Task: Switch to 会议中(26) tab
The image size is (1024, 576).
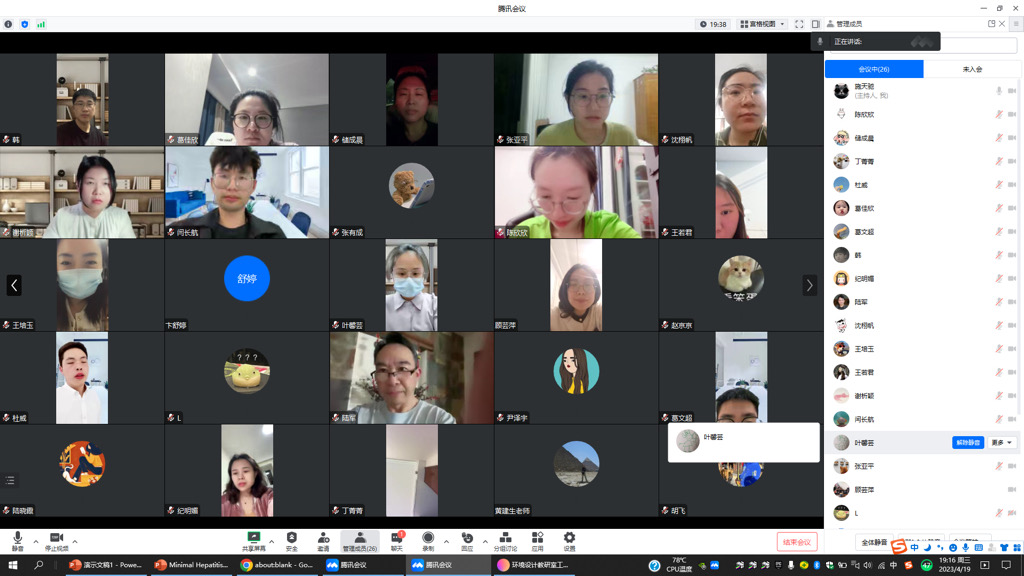Action: tap(874, 69)
